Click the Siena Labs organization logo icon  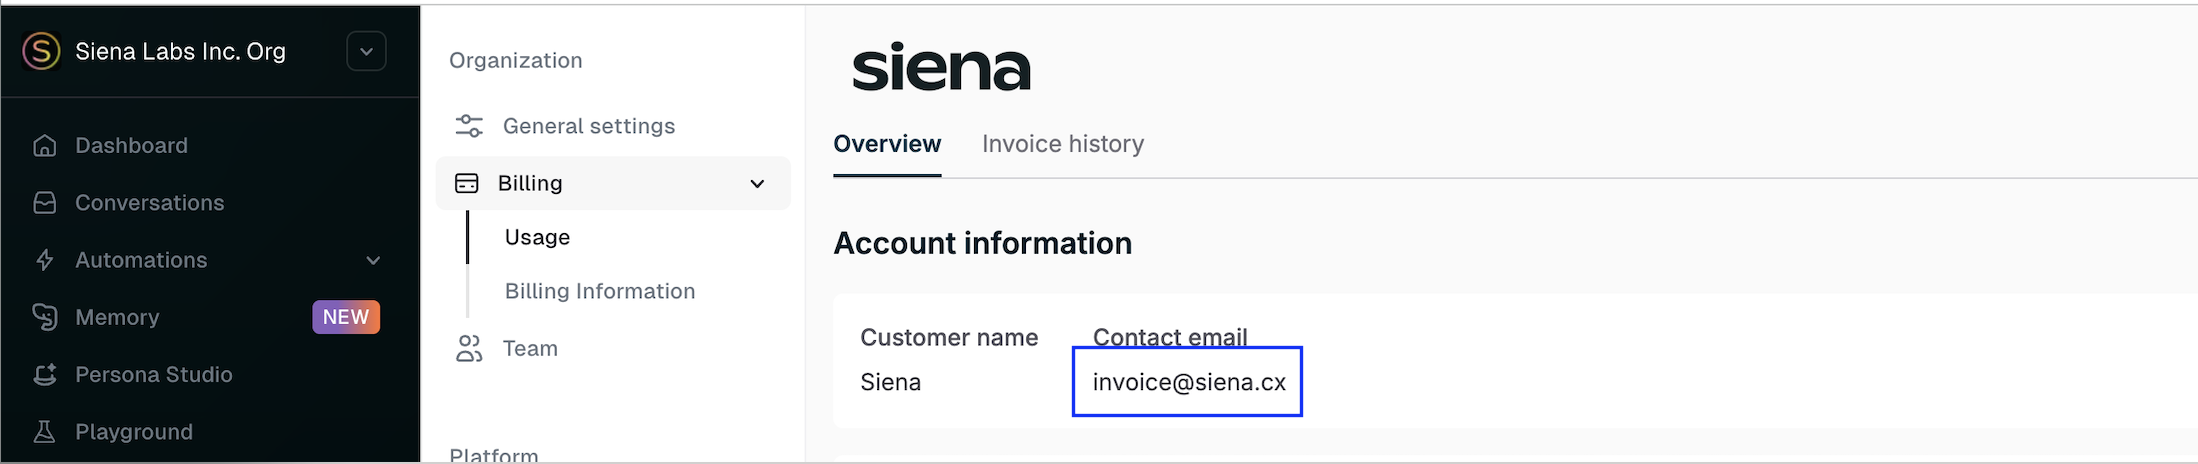(41, 51)
